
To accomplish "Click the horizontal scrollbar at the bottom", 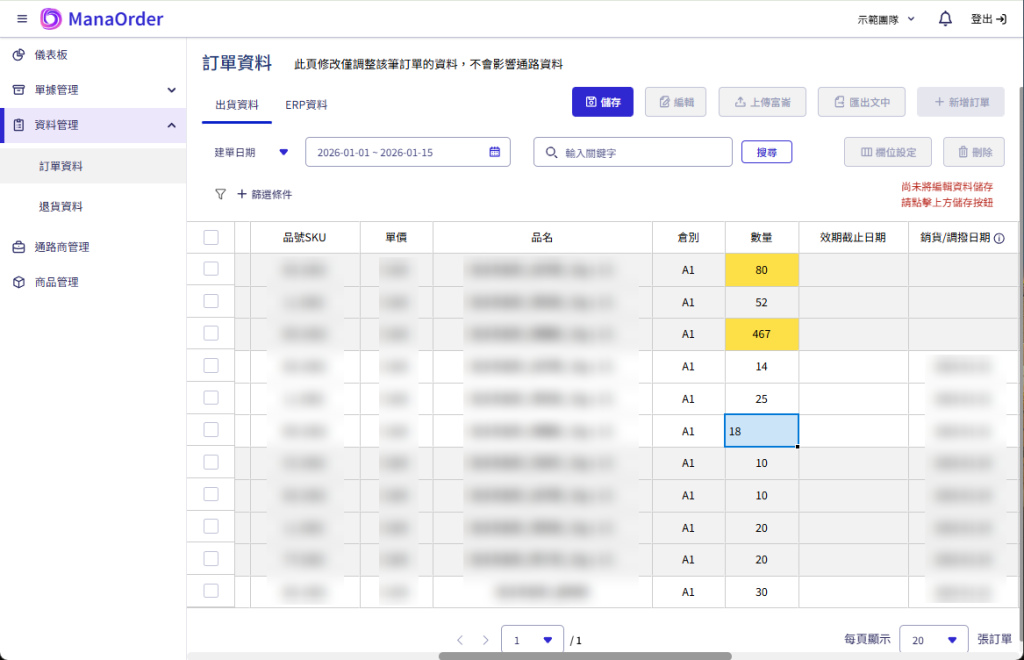I will [585, 656].
